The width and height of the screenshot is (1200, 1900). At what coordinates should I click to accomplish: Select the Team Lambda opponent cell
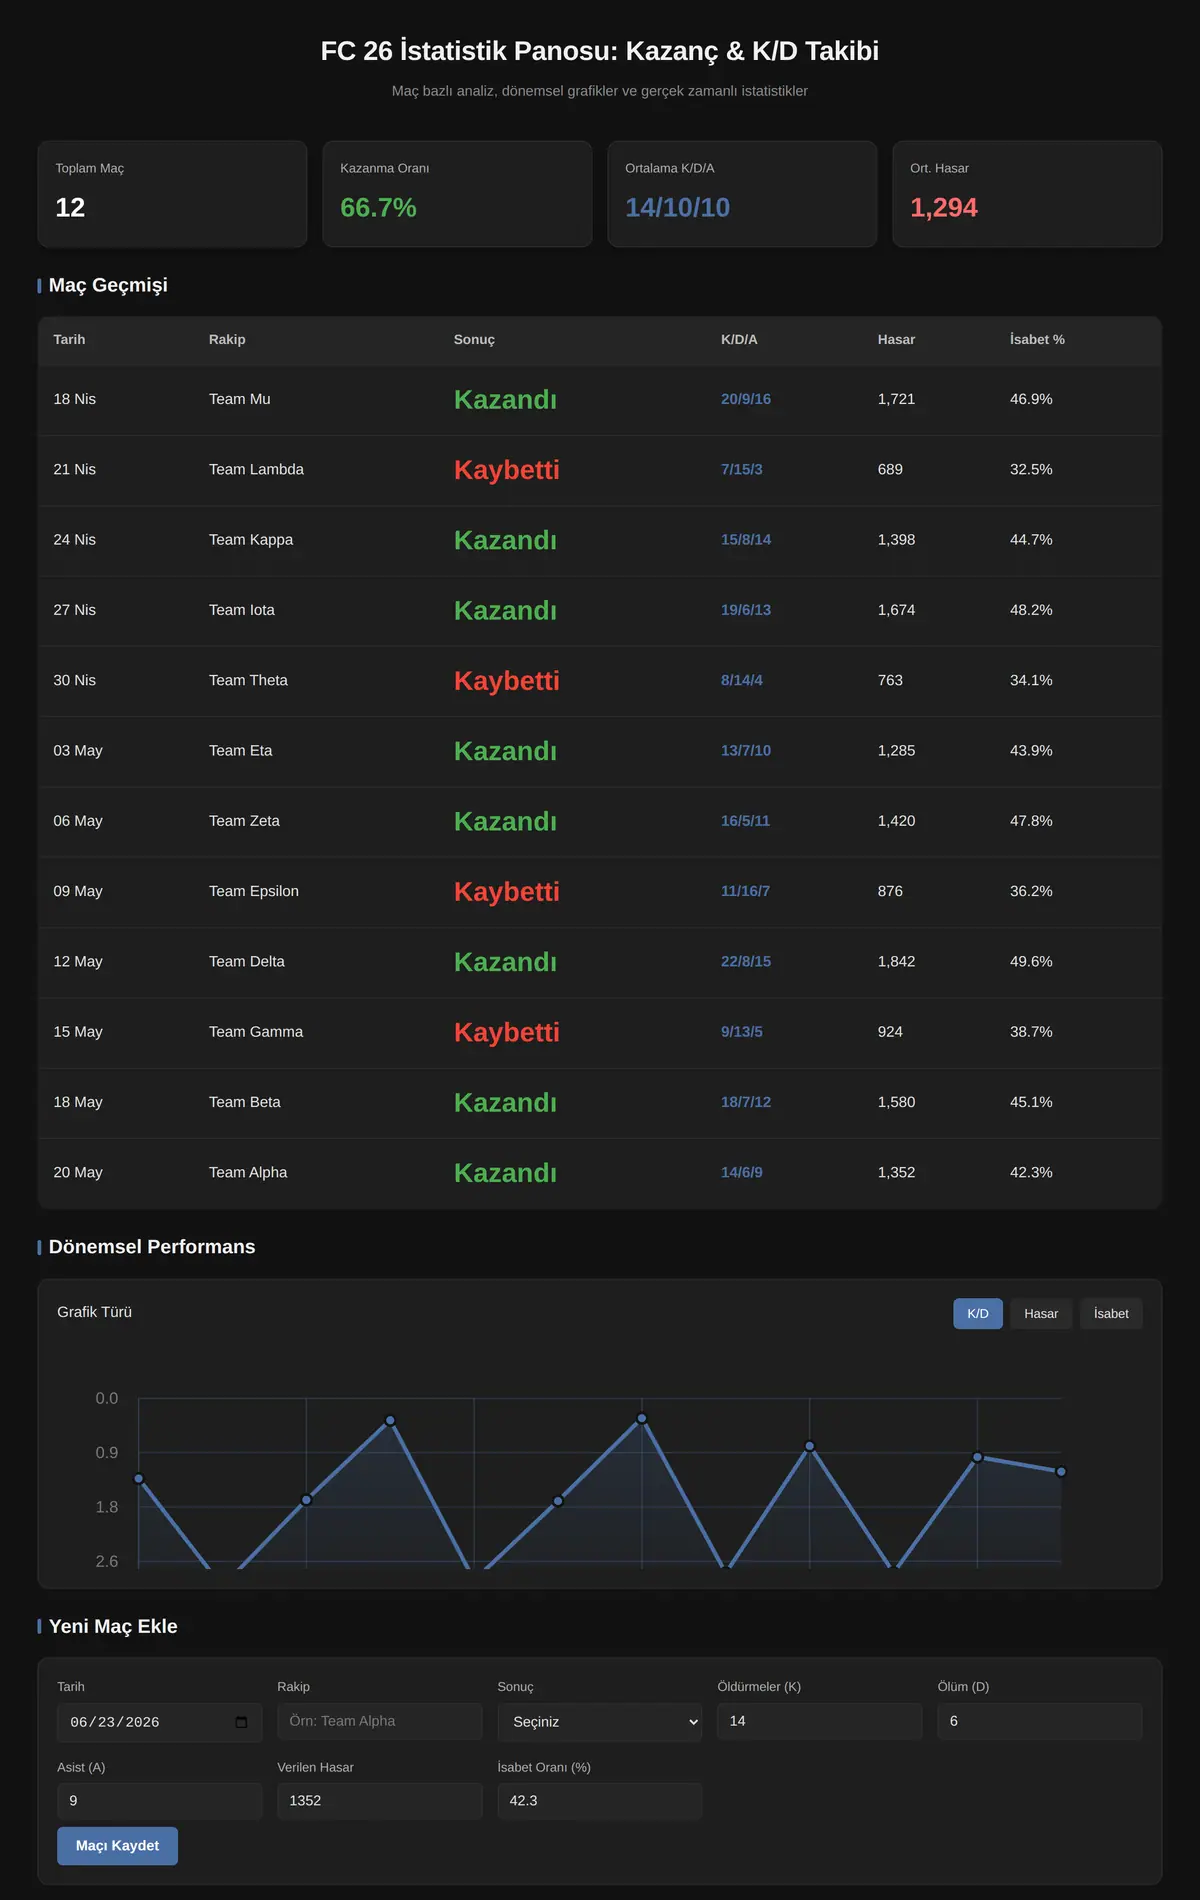[256, 469]
